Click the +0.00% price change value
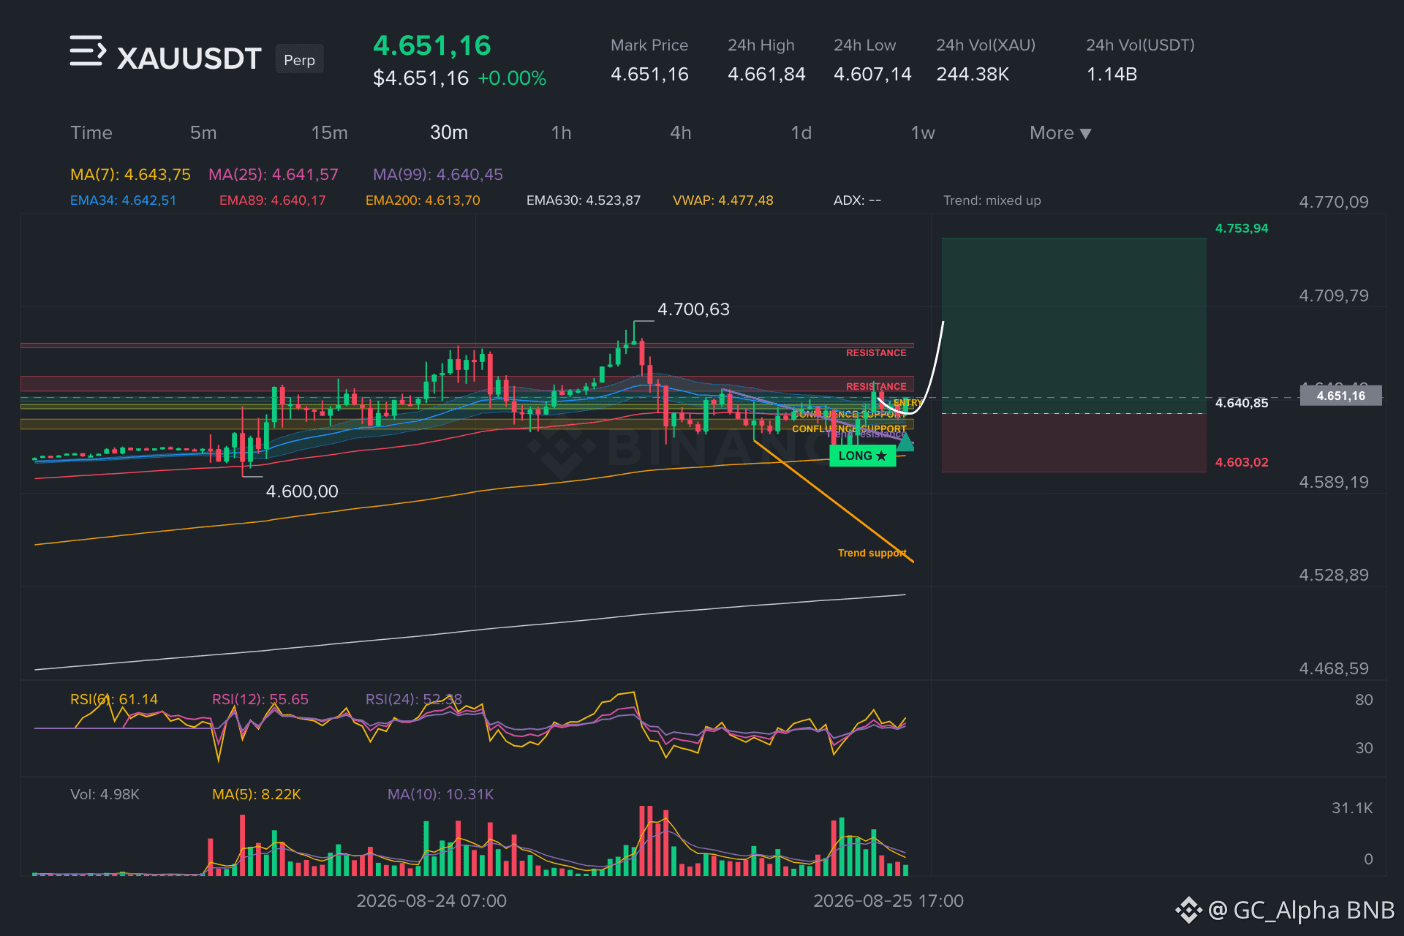The image size is (1404, 936). 512,78
